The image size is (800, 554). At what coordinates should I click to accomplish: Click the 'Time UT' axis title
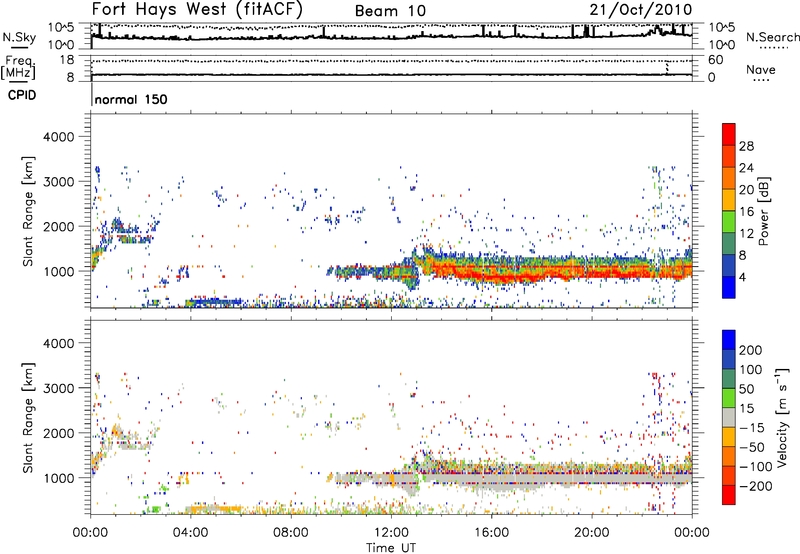[x=391, y=548]
